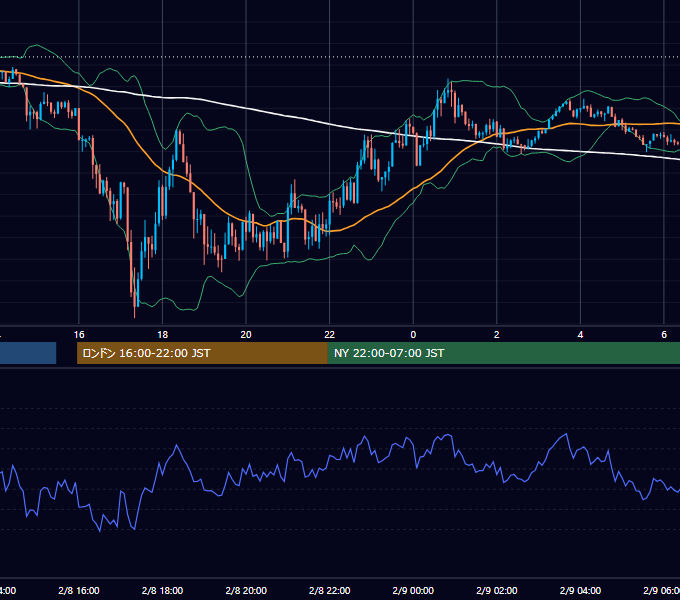Select the ロンドン 16:00-22:00 JST session bar
This screenshot has width=680, height=600.
(x=202, y=353)
